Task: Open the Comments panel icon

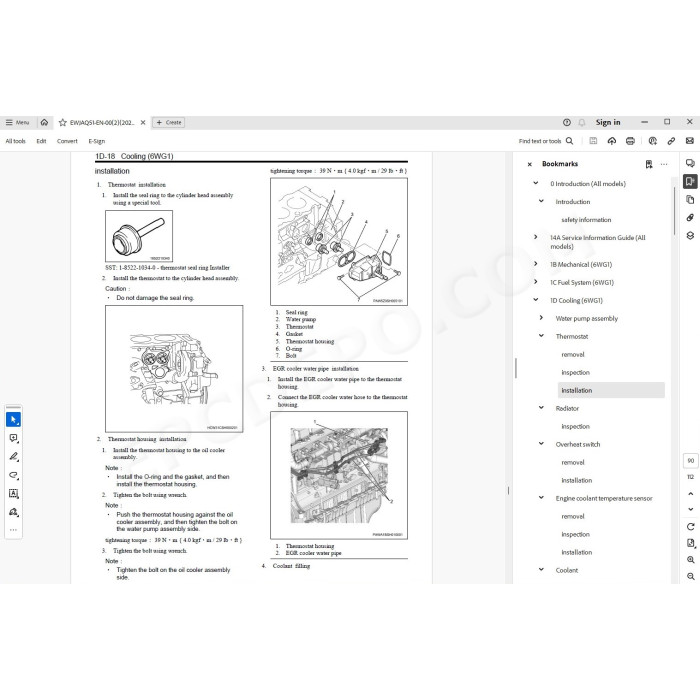Action: 690,163
